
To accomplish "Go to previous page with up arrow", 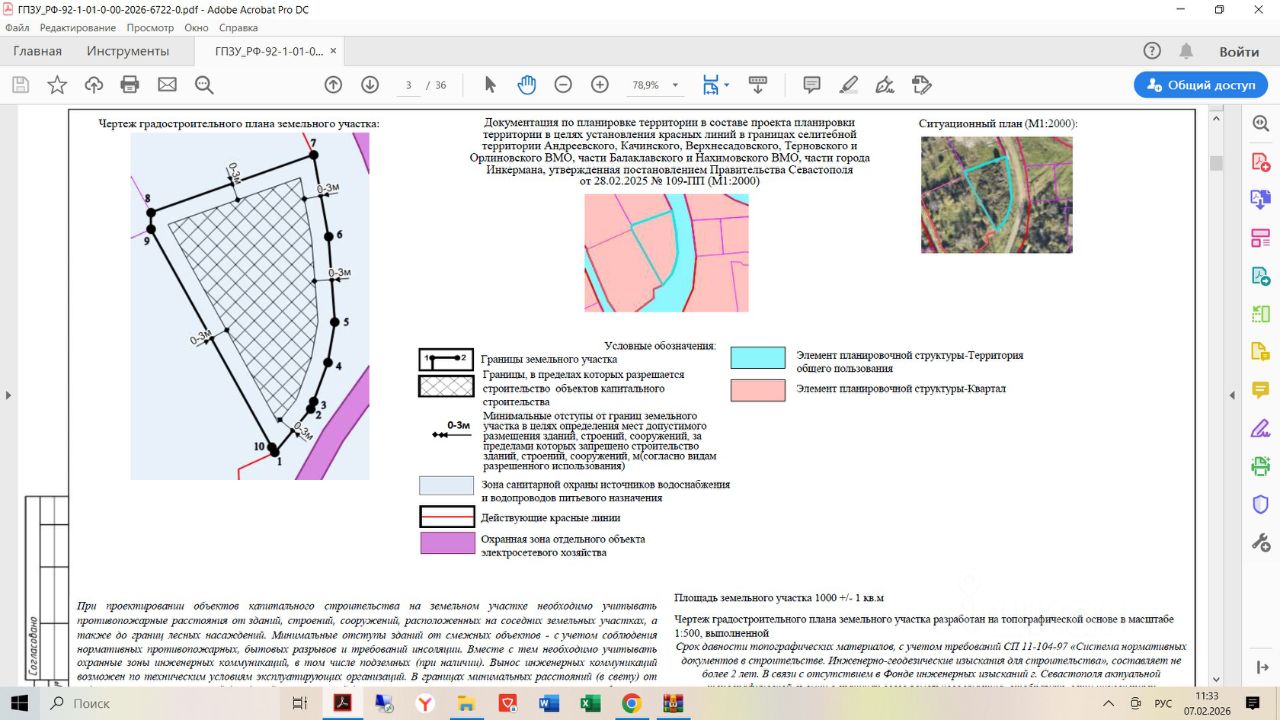I will click(333, 85).
